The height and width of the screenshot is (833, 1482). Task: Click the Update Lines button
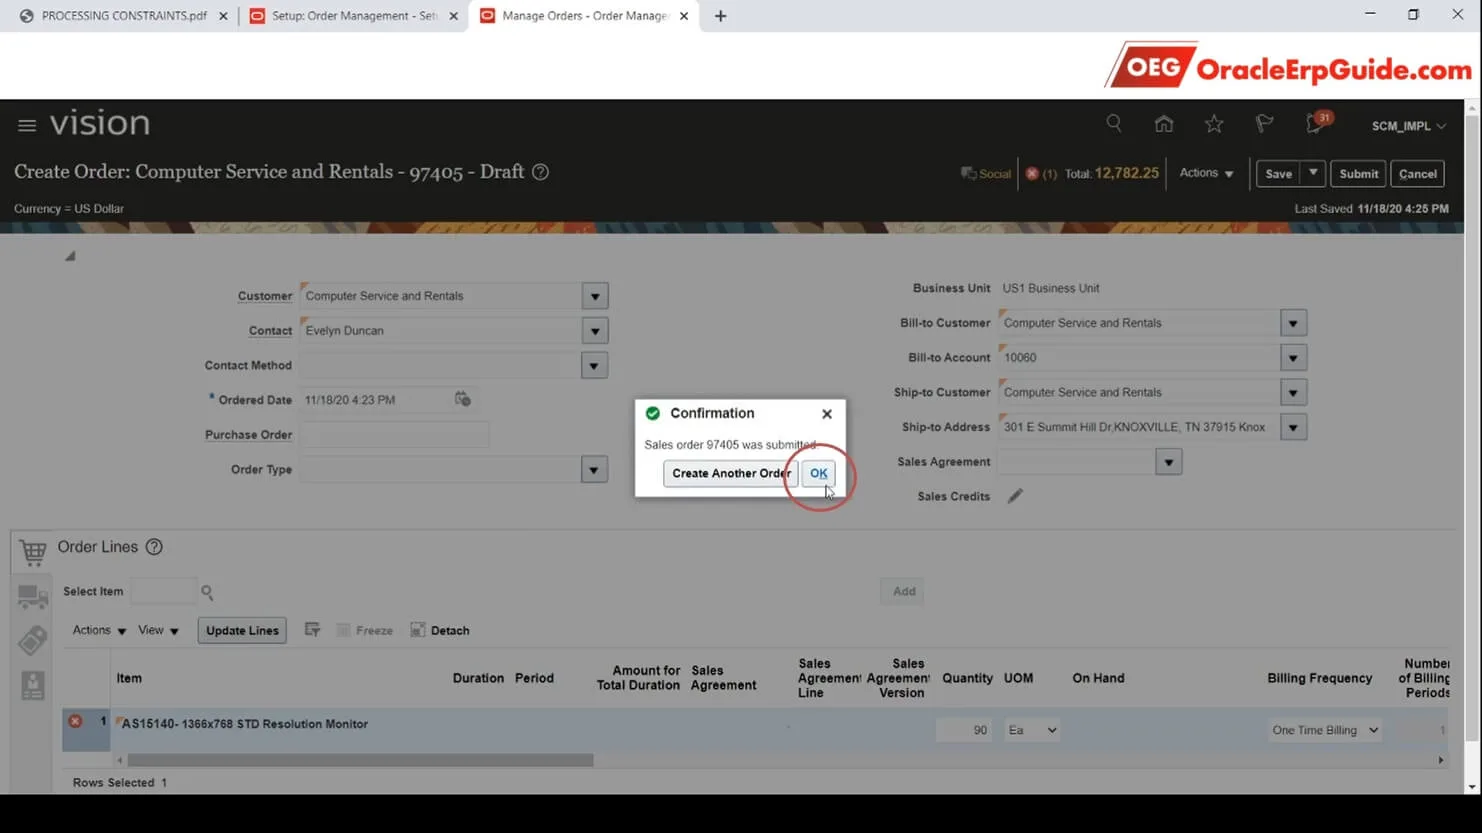click(x=242, y=630)
